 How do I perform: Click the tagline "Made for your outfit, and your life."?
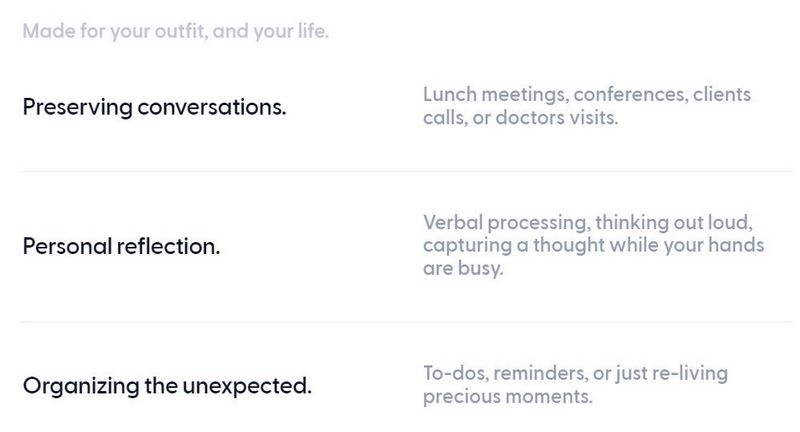(x=176, y=32)
